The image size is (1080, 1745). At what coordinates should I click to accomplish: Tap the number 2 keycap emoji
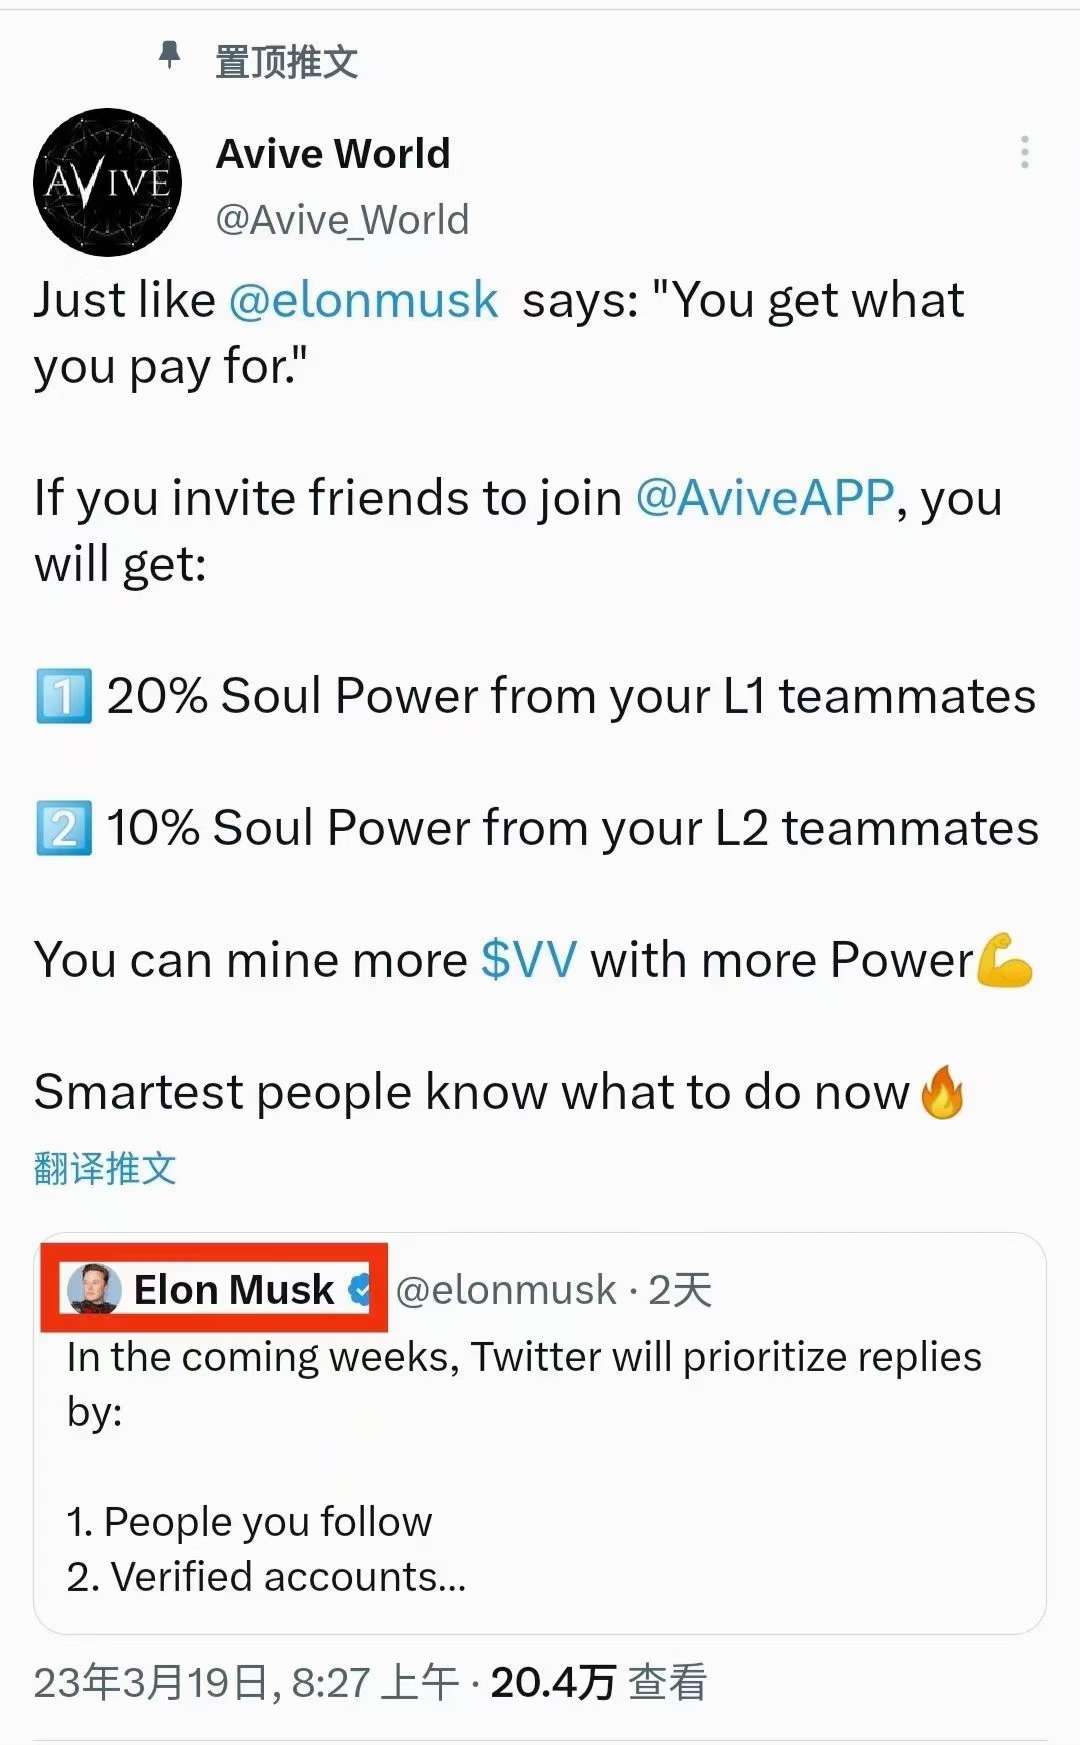64,828
